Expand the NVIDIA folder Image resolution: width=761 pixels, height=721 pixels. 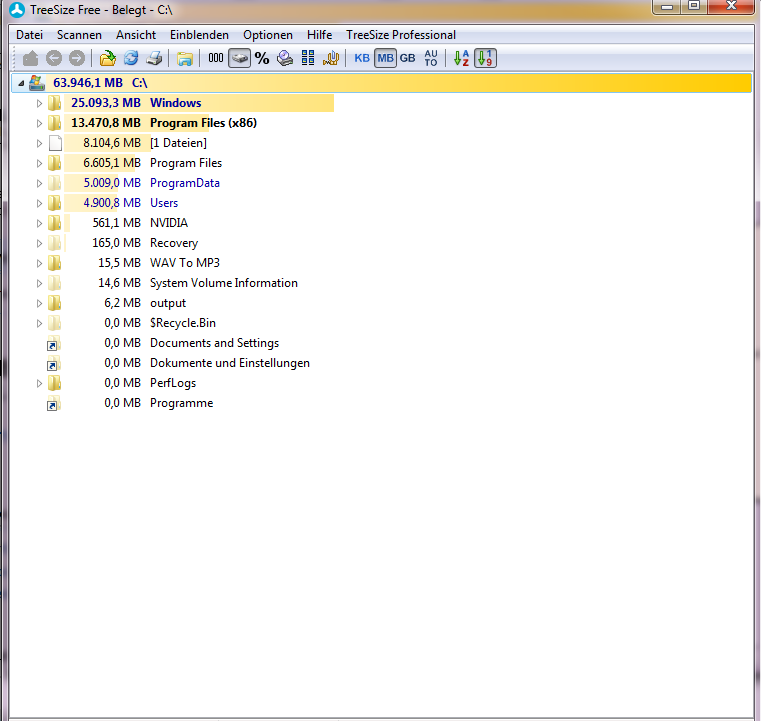39,223
